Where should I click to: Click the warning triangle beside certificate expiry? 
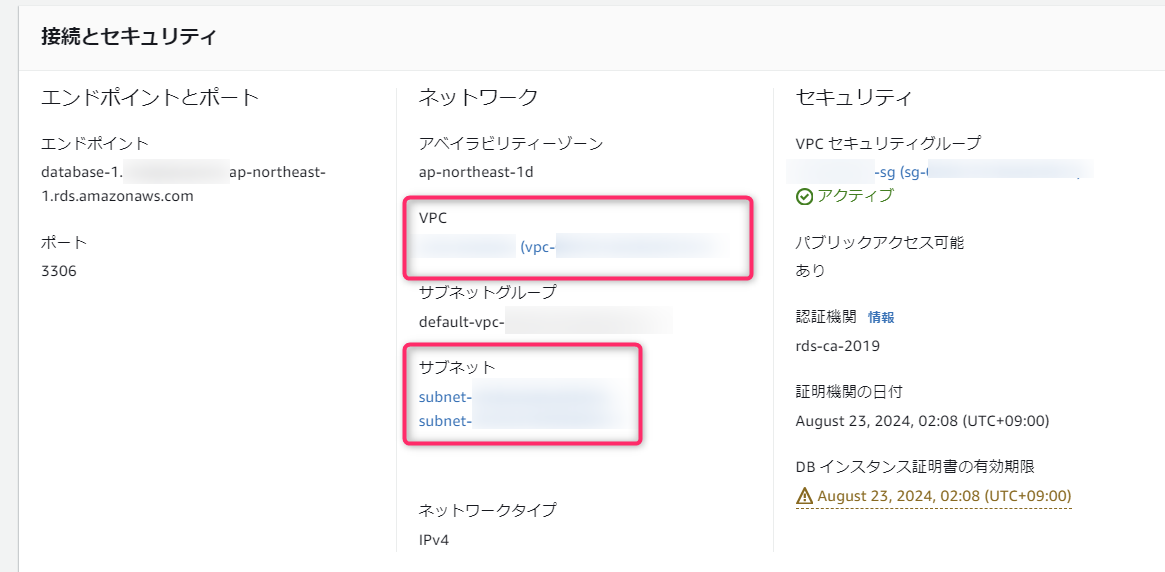(804, 496)
